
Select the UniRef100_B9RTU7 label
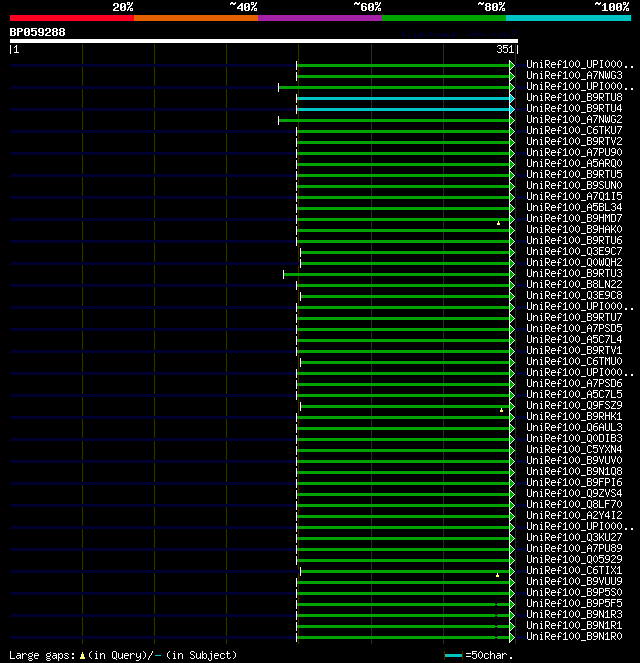[x=574, y=317]
